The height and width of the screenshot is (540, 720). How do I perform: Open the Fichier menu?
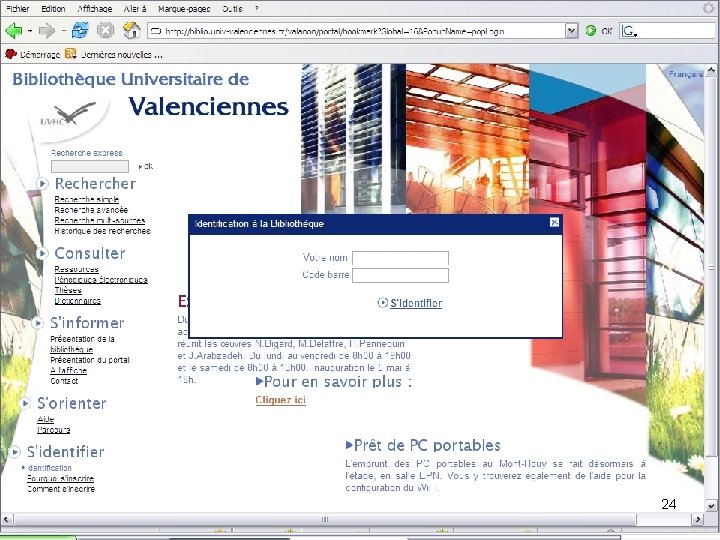(x=17, y=8)
